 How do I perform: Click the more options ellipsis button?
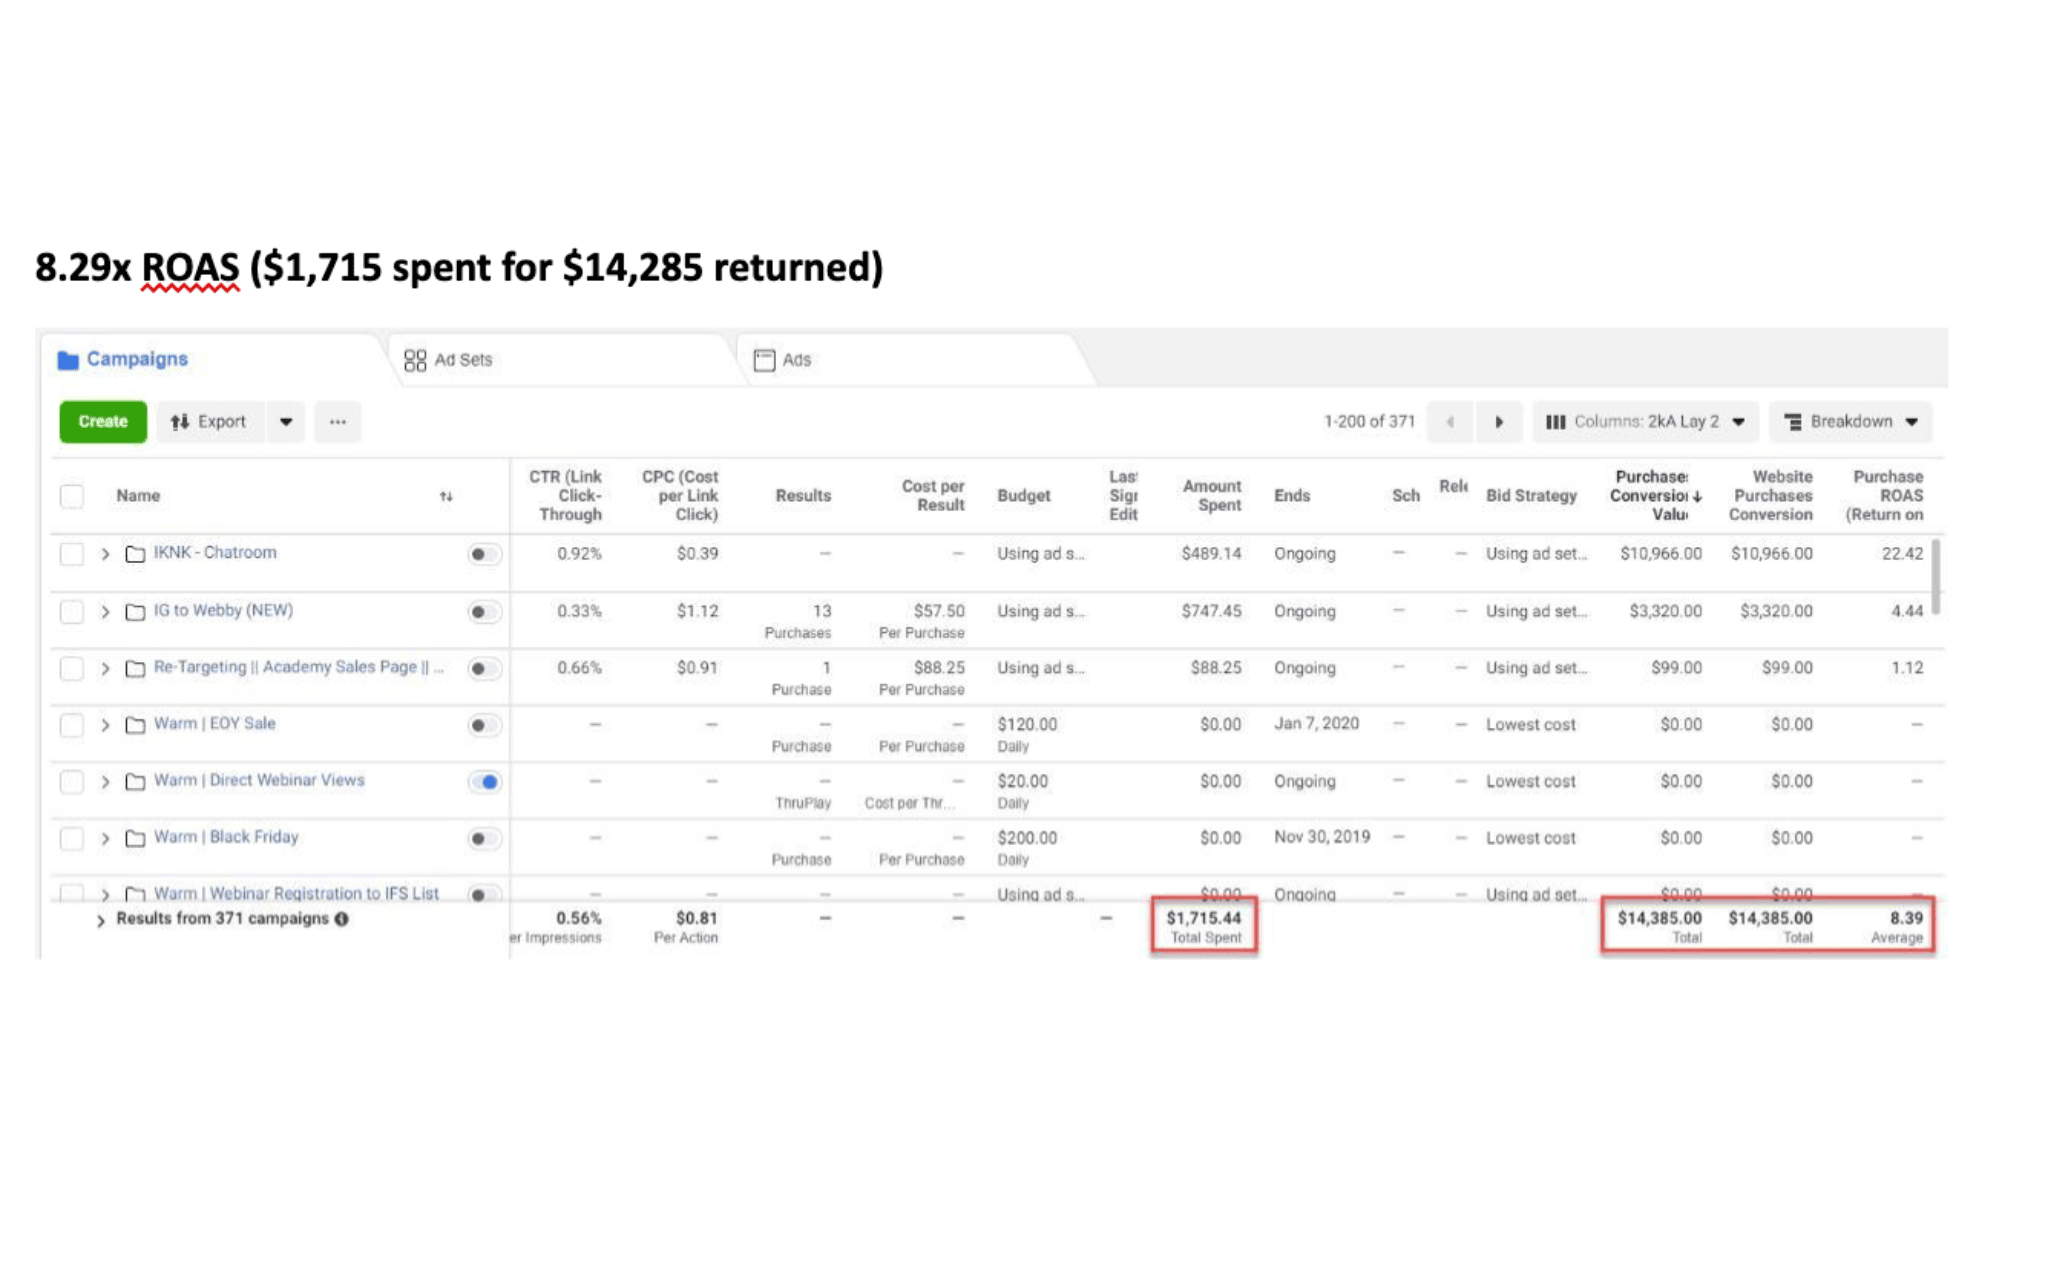coord(338,422)
